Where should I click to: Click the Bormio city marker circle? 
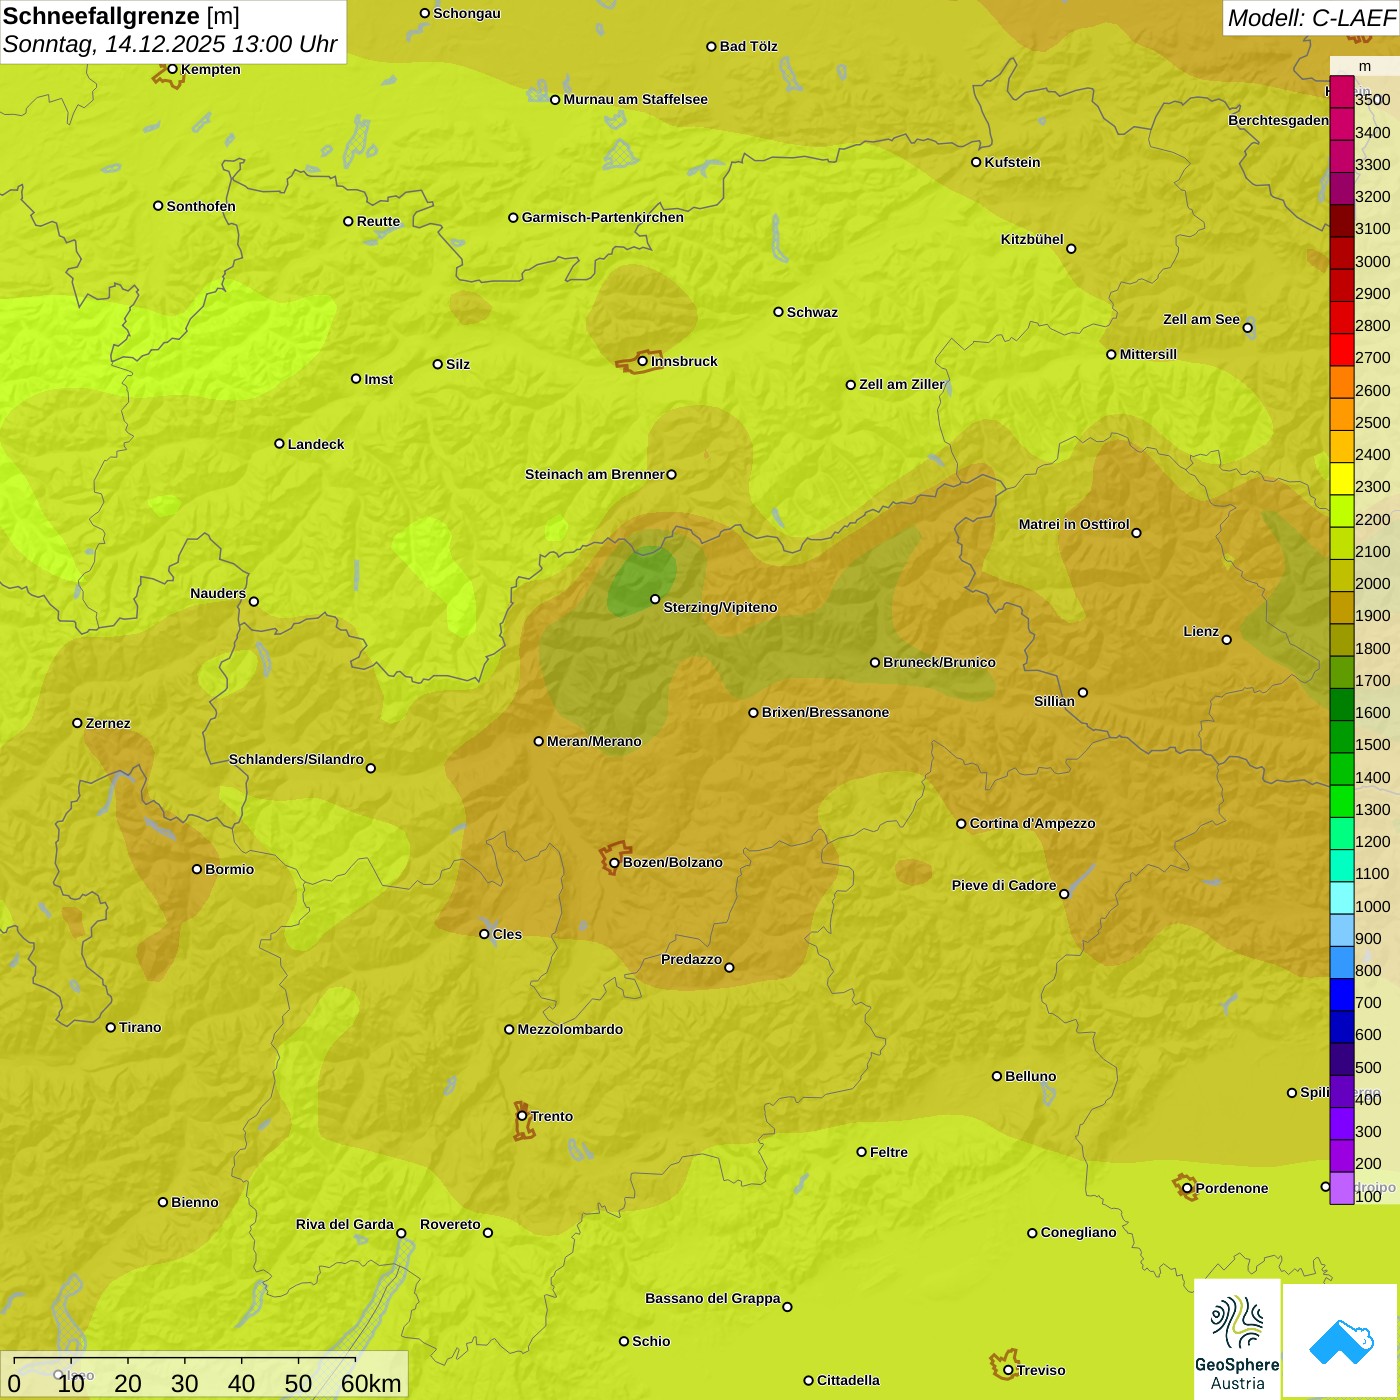coord(197,869)
